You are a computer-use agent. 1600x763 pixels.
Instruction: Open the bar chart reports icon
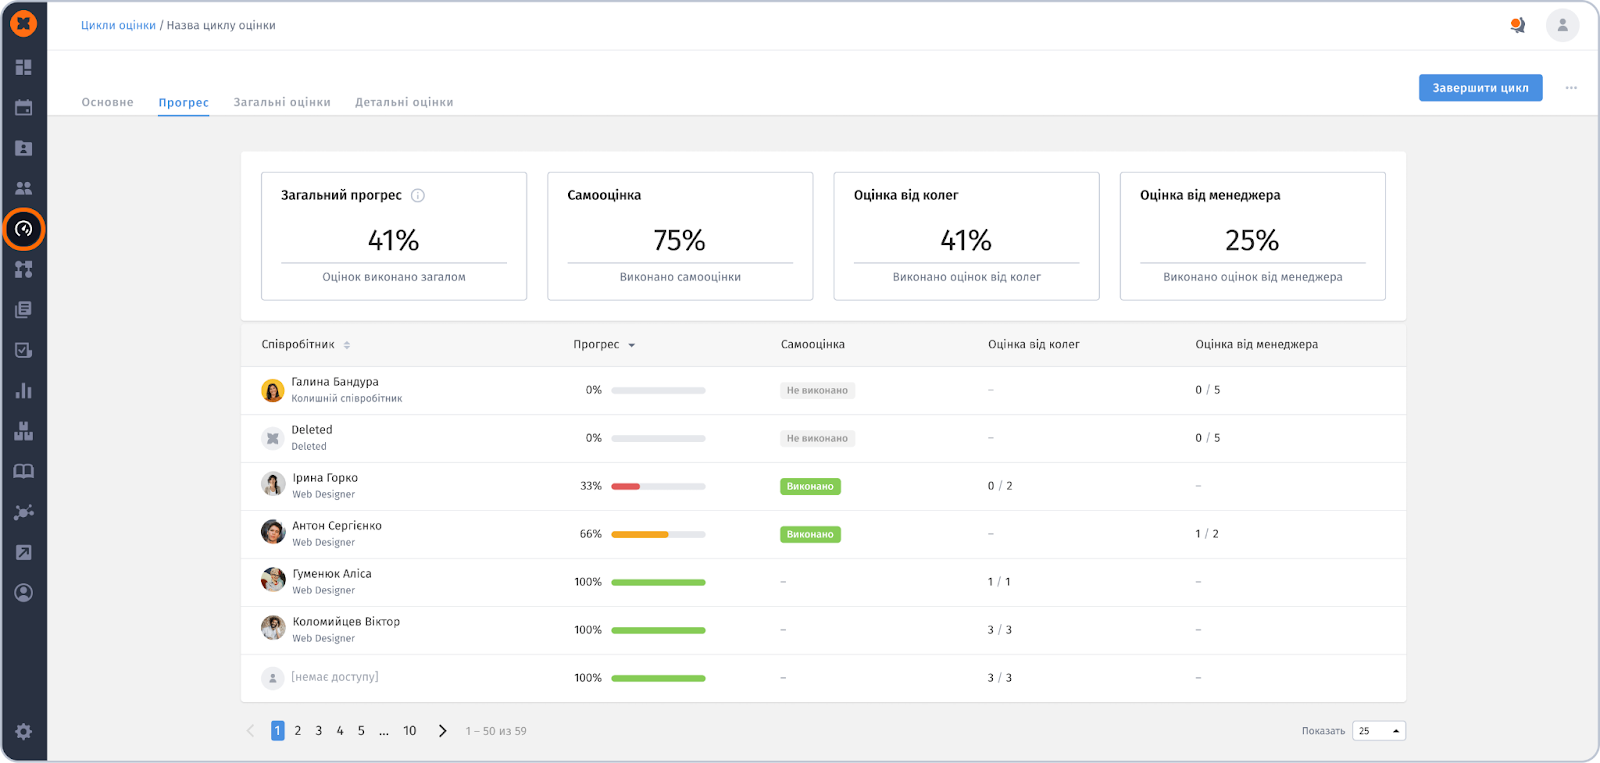[24, 391]
